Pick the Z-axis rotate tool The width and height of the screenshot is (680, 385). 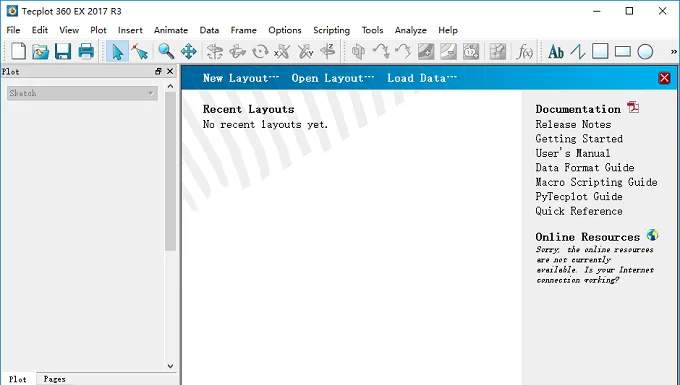(x=328, y=52)
